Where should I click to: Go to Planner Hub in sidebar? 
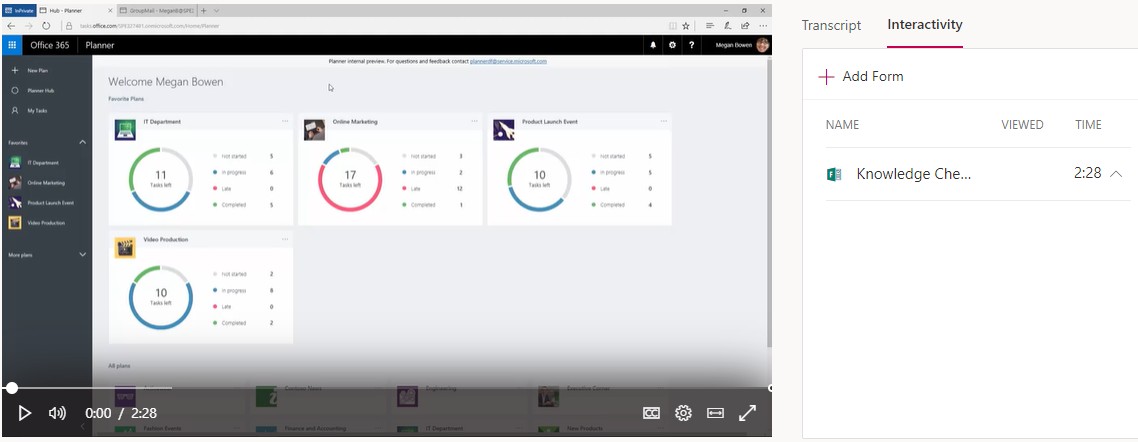point(33,91)
